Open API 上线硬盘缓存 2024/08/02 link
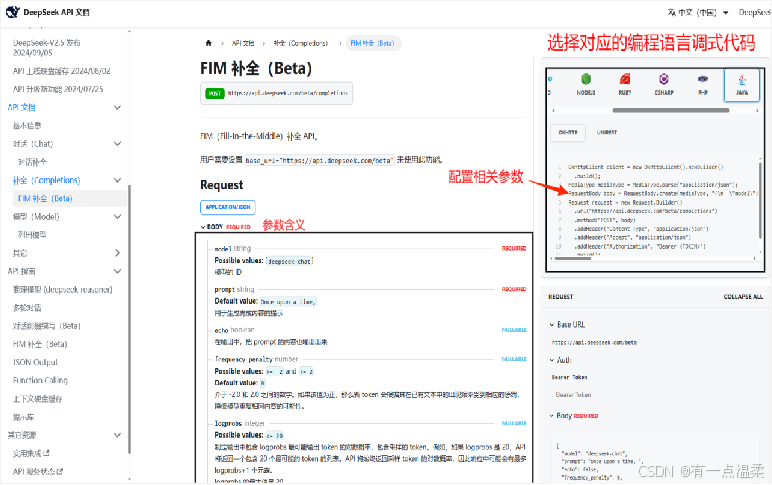The width and height of the screenshot is (772, 485). coord(62,71)
